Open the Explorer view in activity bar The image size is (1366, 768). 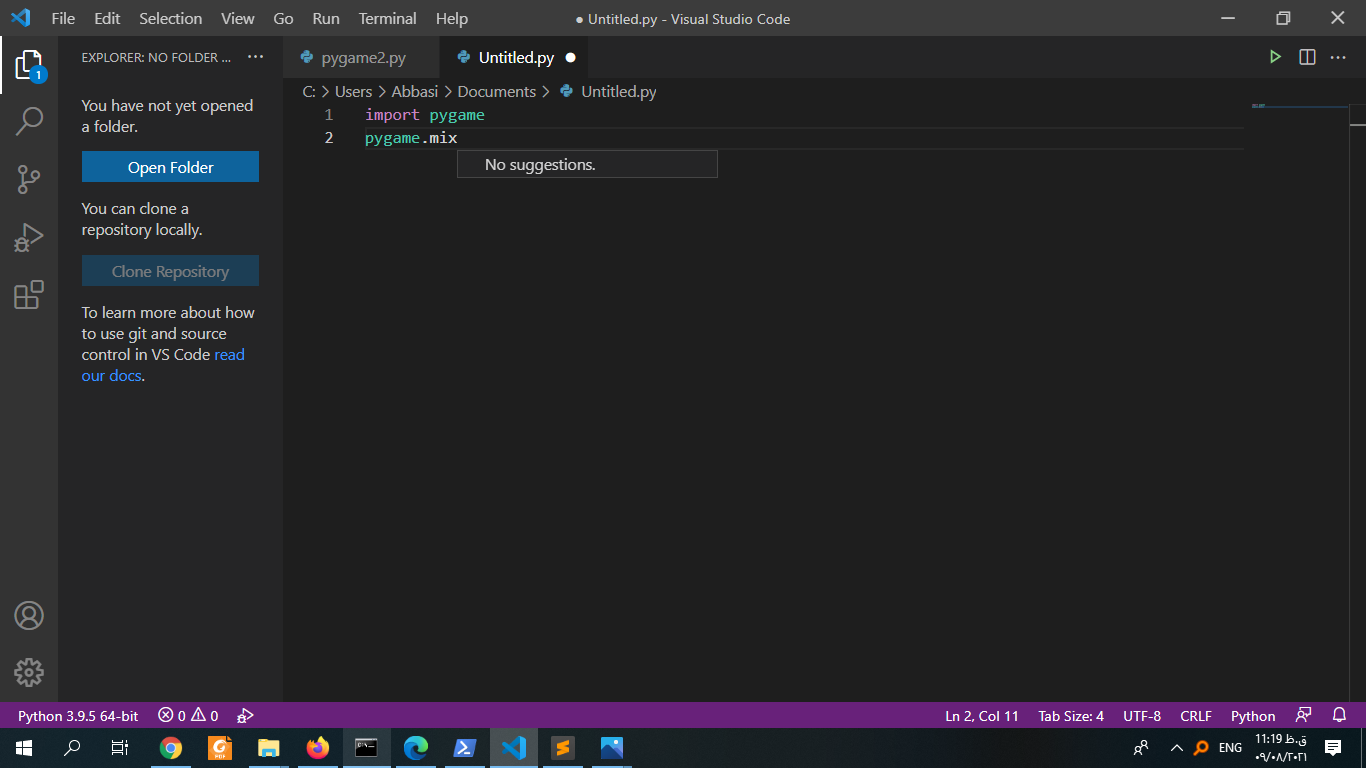click(x=29, y=66)
